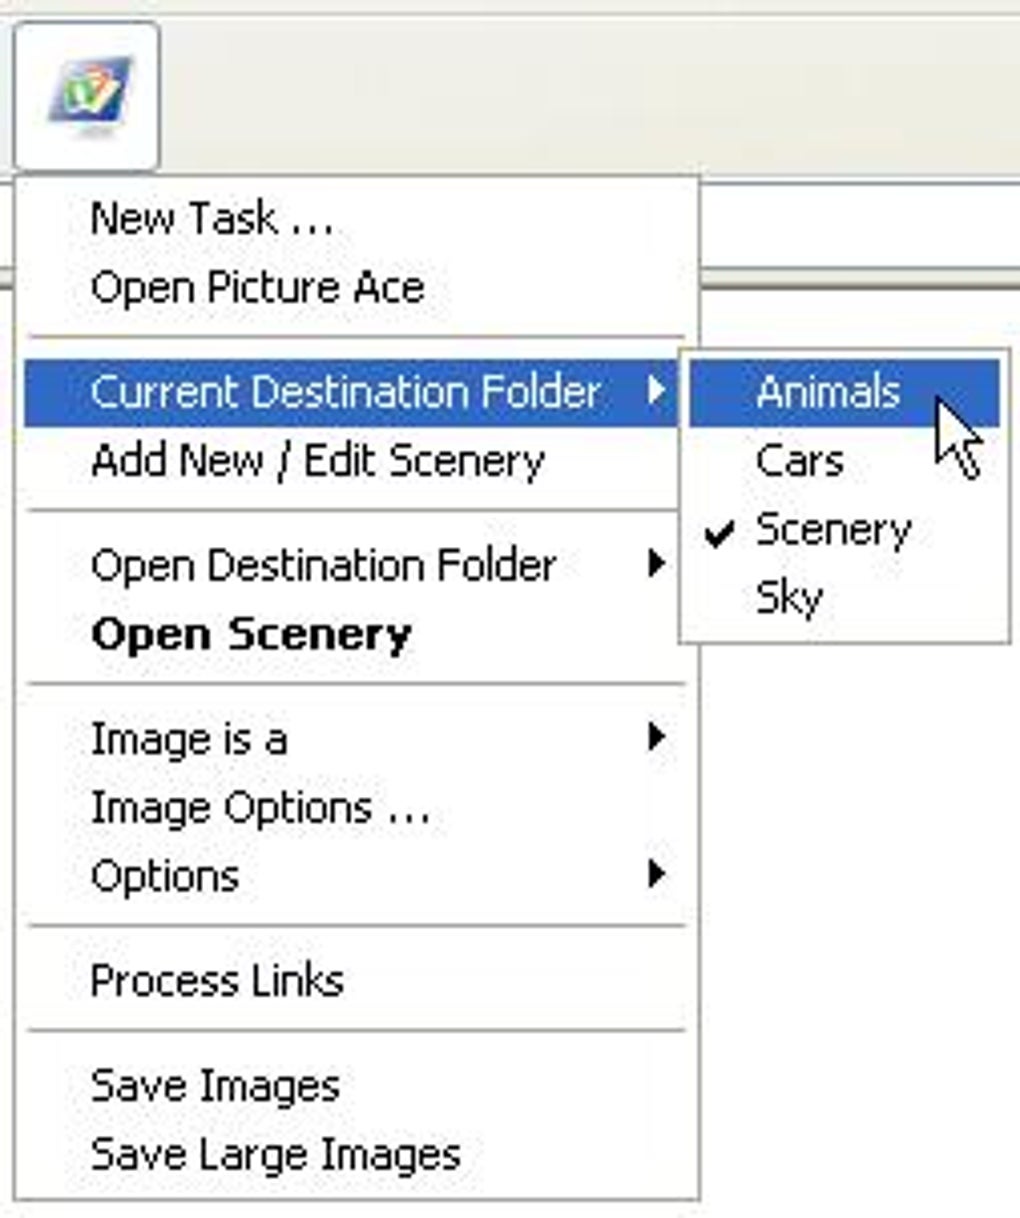Click the Open Destination Folder label
The image size is (1020, 1218).
(323, 566)
